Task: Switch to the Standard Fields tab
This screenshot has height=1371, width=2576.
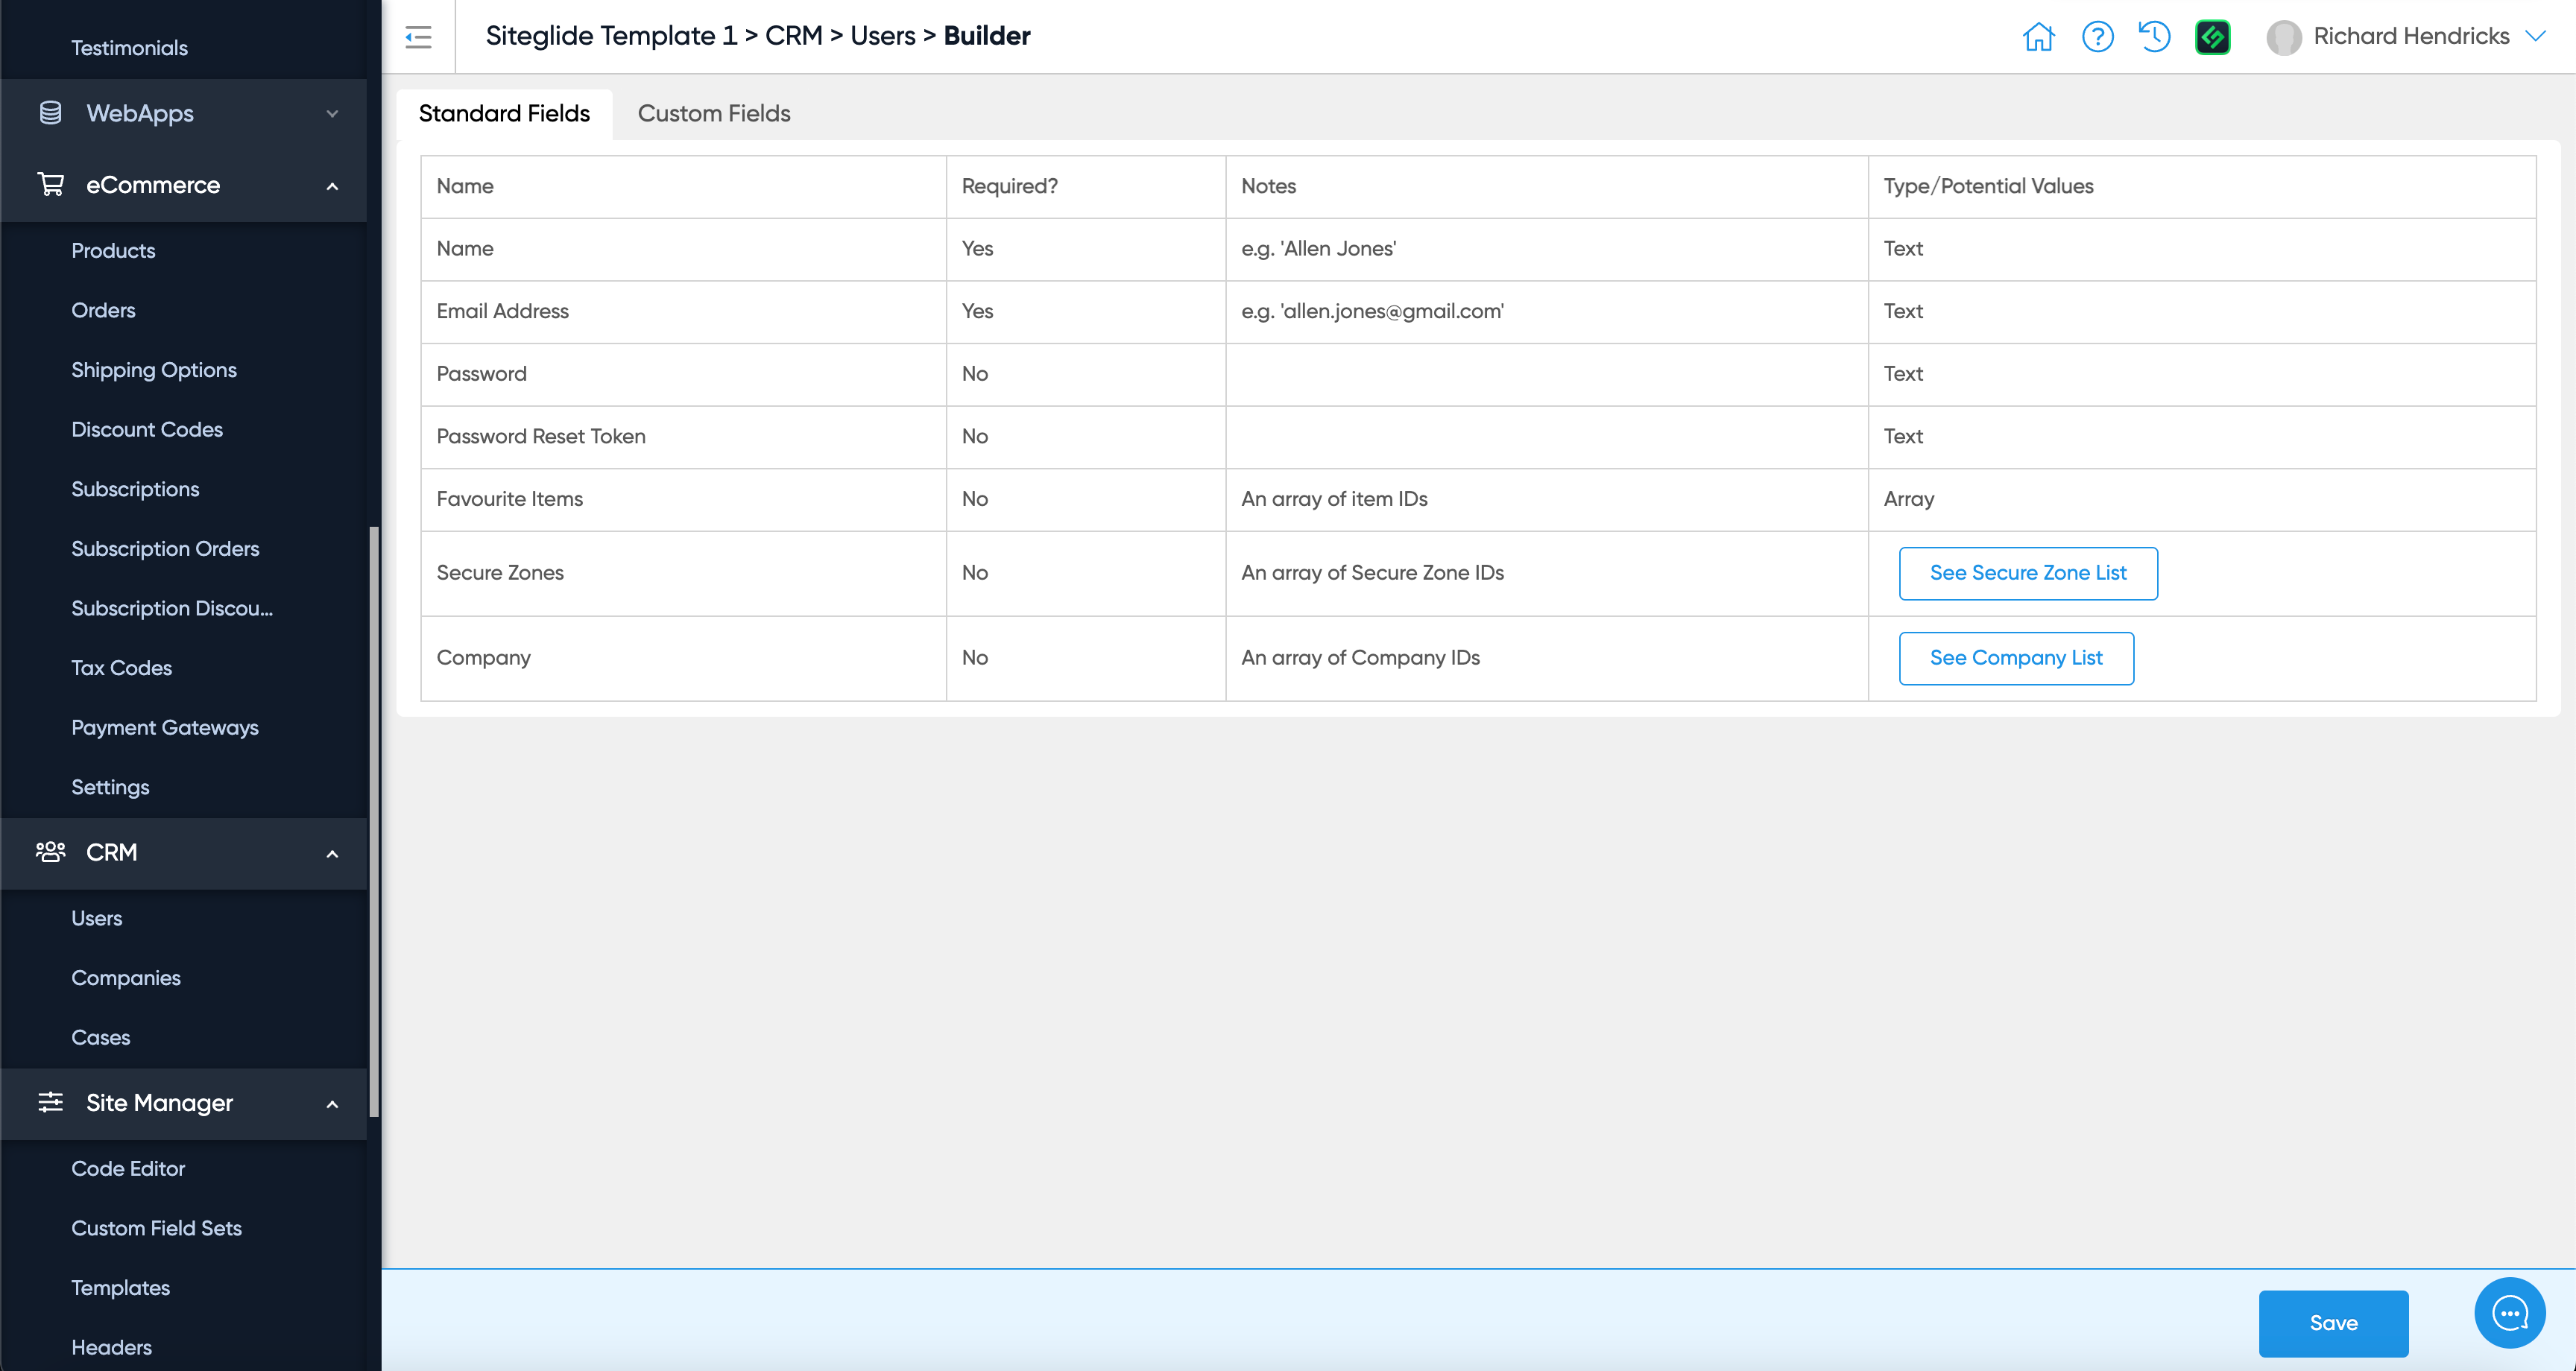Action: (x=504, y=114)
